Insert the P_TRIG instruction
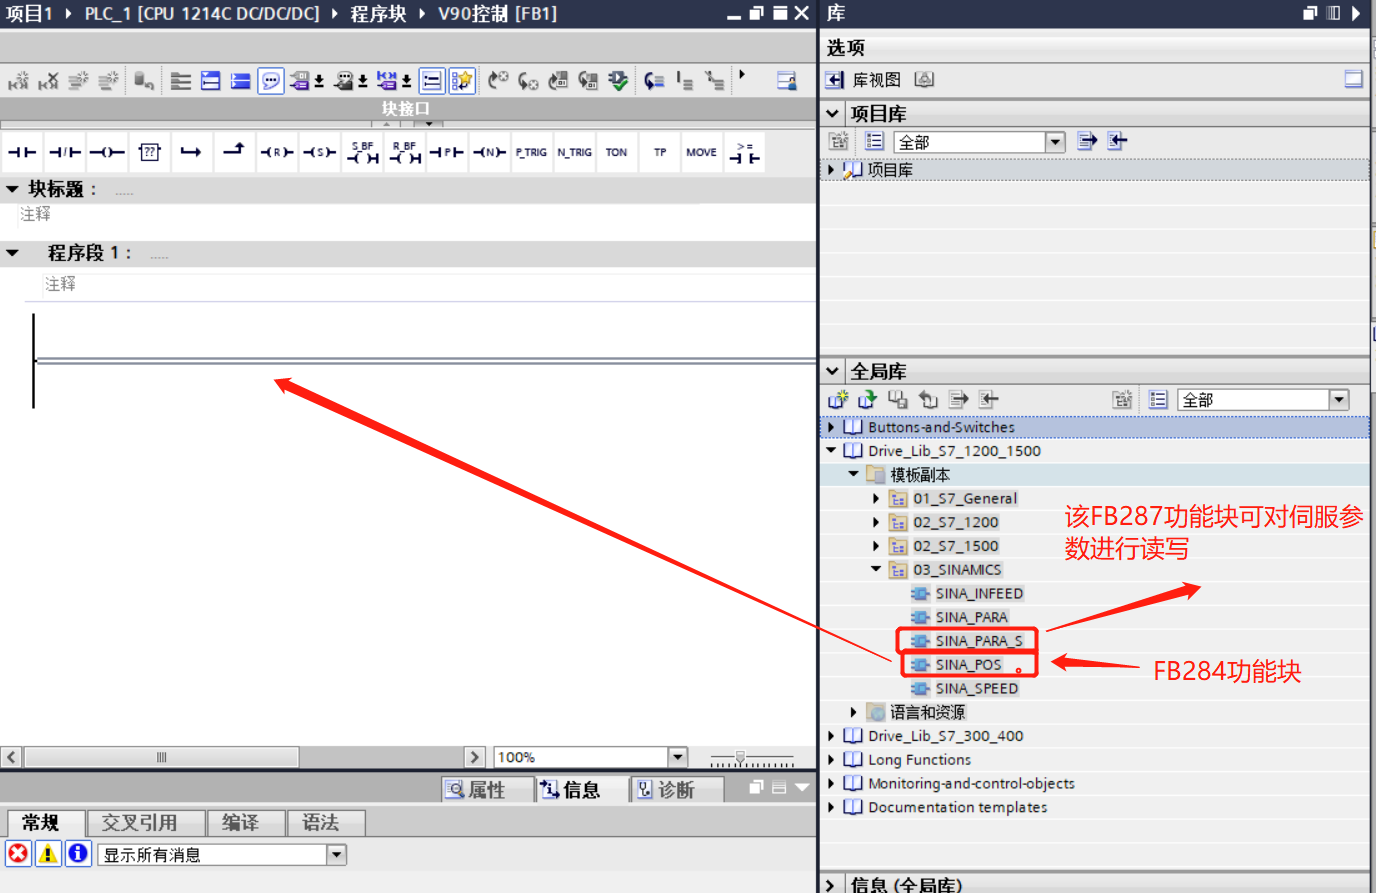The image size is (1376, 893). click(531, 152)
